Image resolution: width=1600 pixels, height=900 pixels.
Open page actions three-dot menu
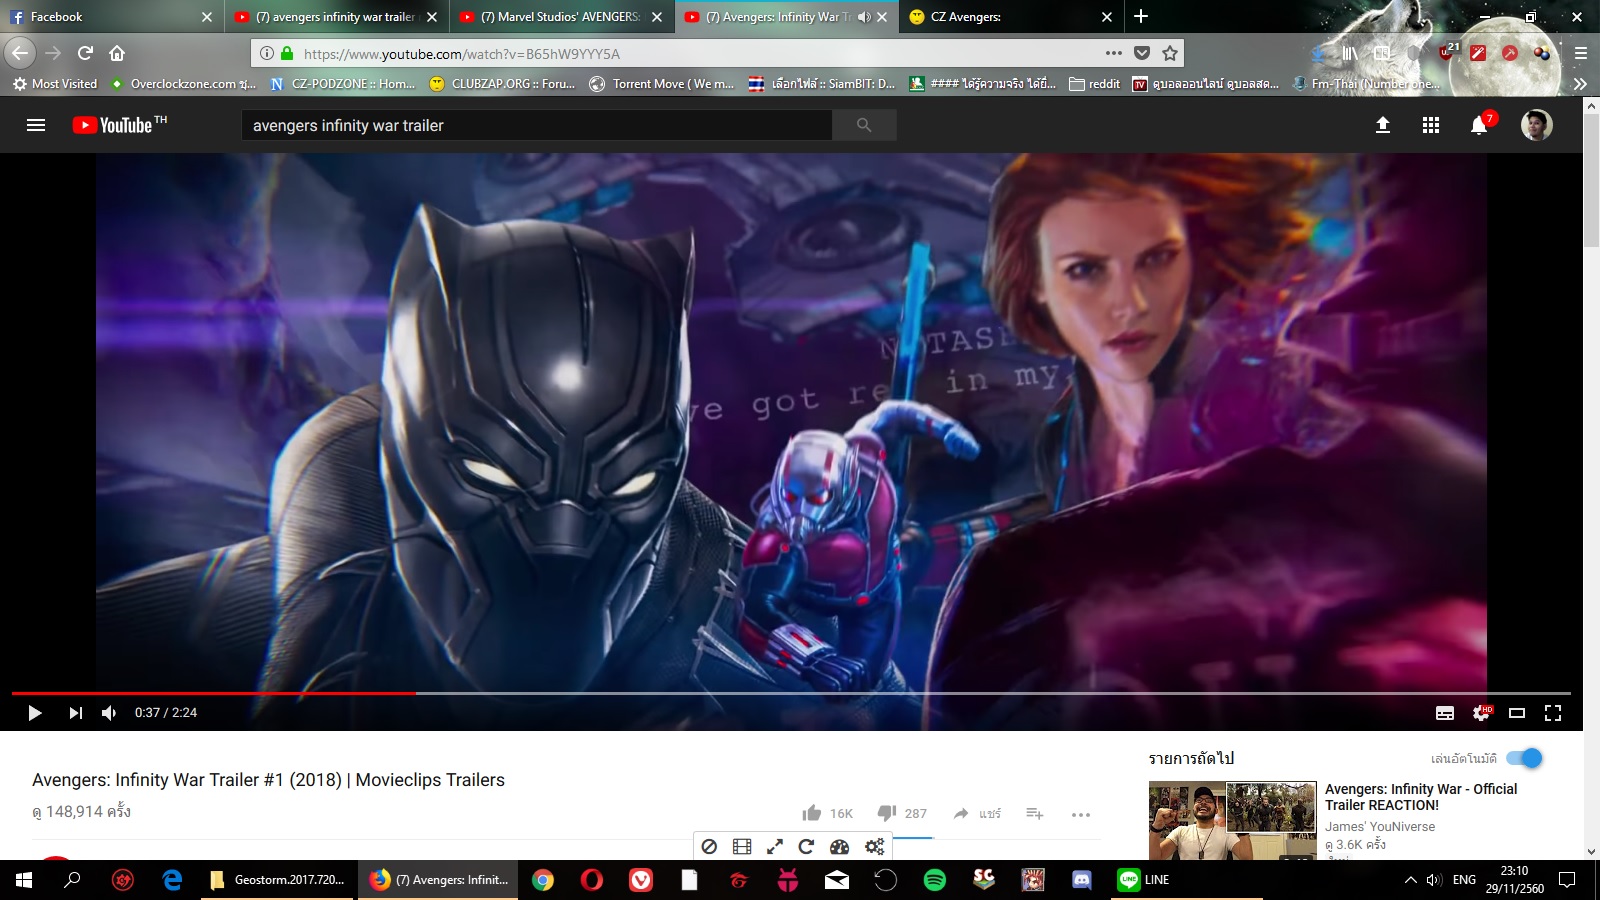point(1114,53)
